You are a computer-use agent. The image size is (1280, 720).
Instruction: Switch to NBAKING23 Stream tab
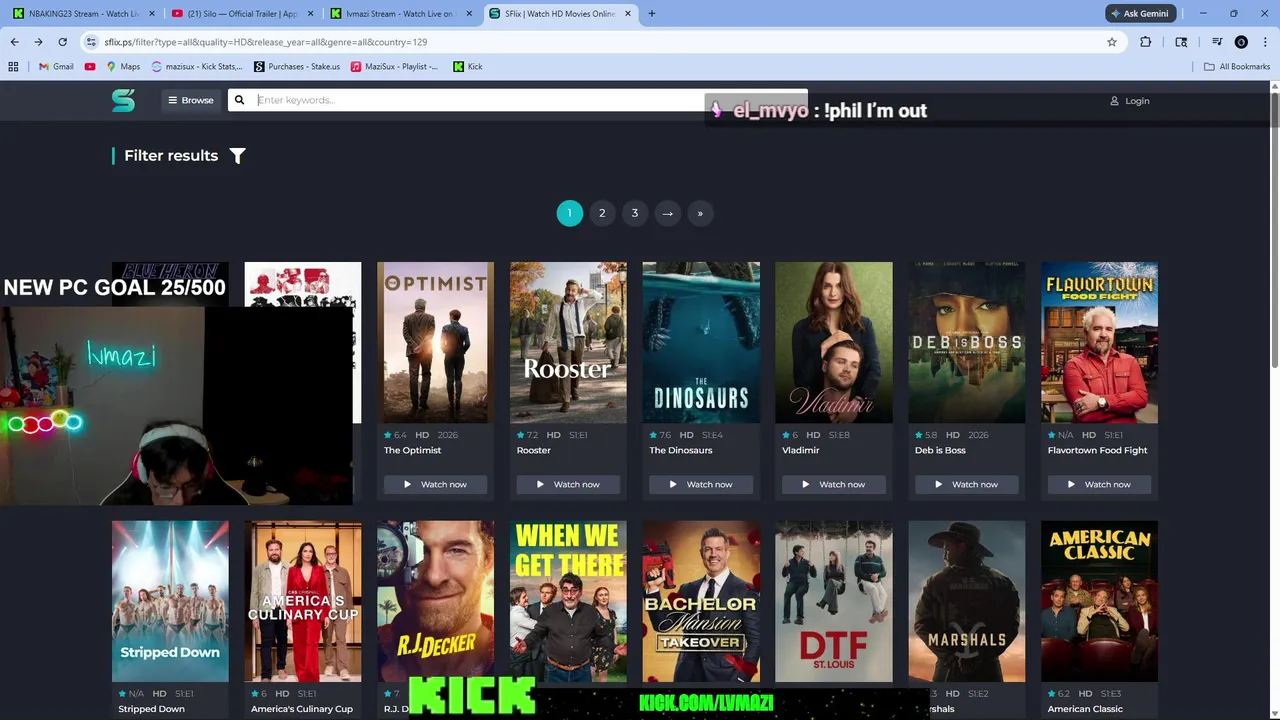tap(84, 14)
